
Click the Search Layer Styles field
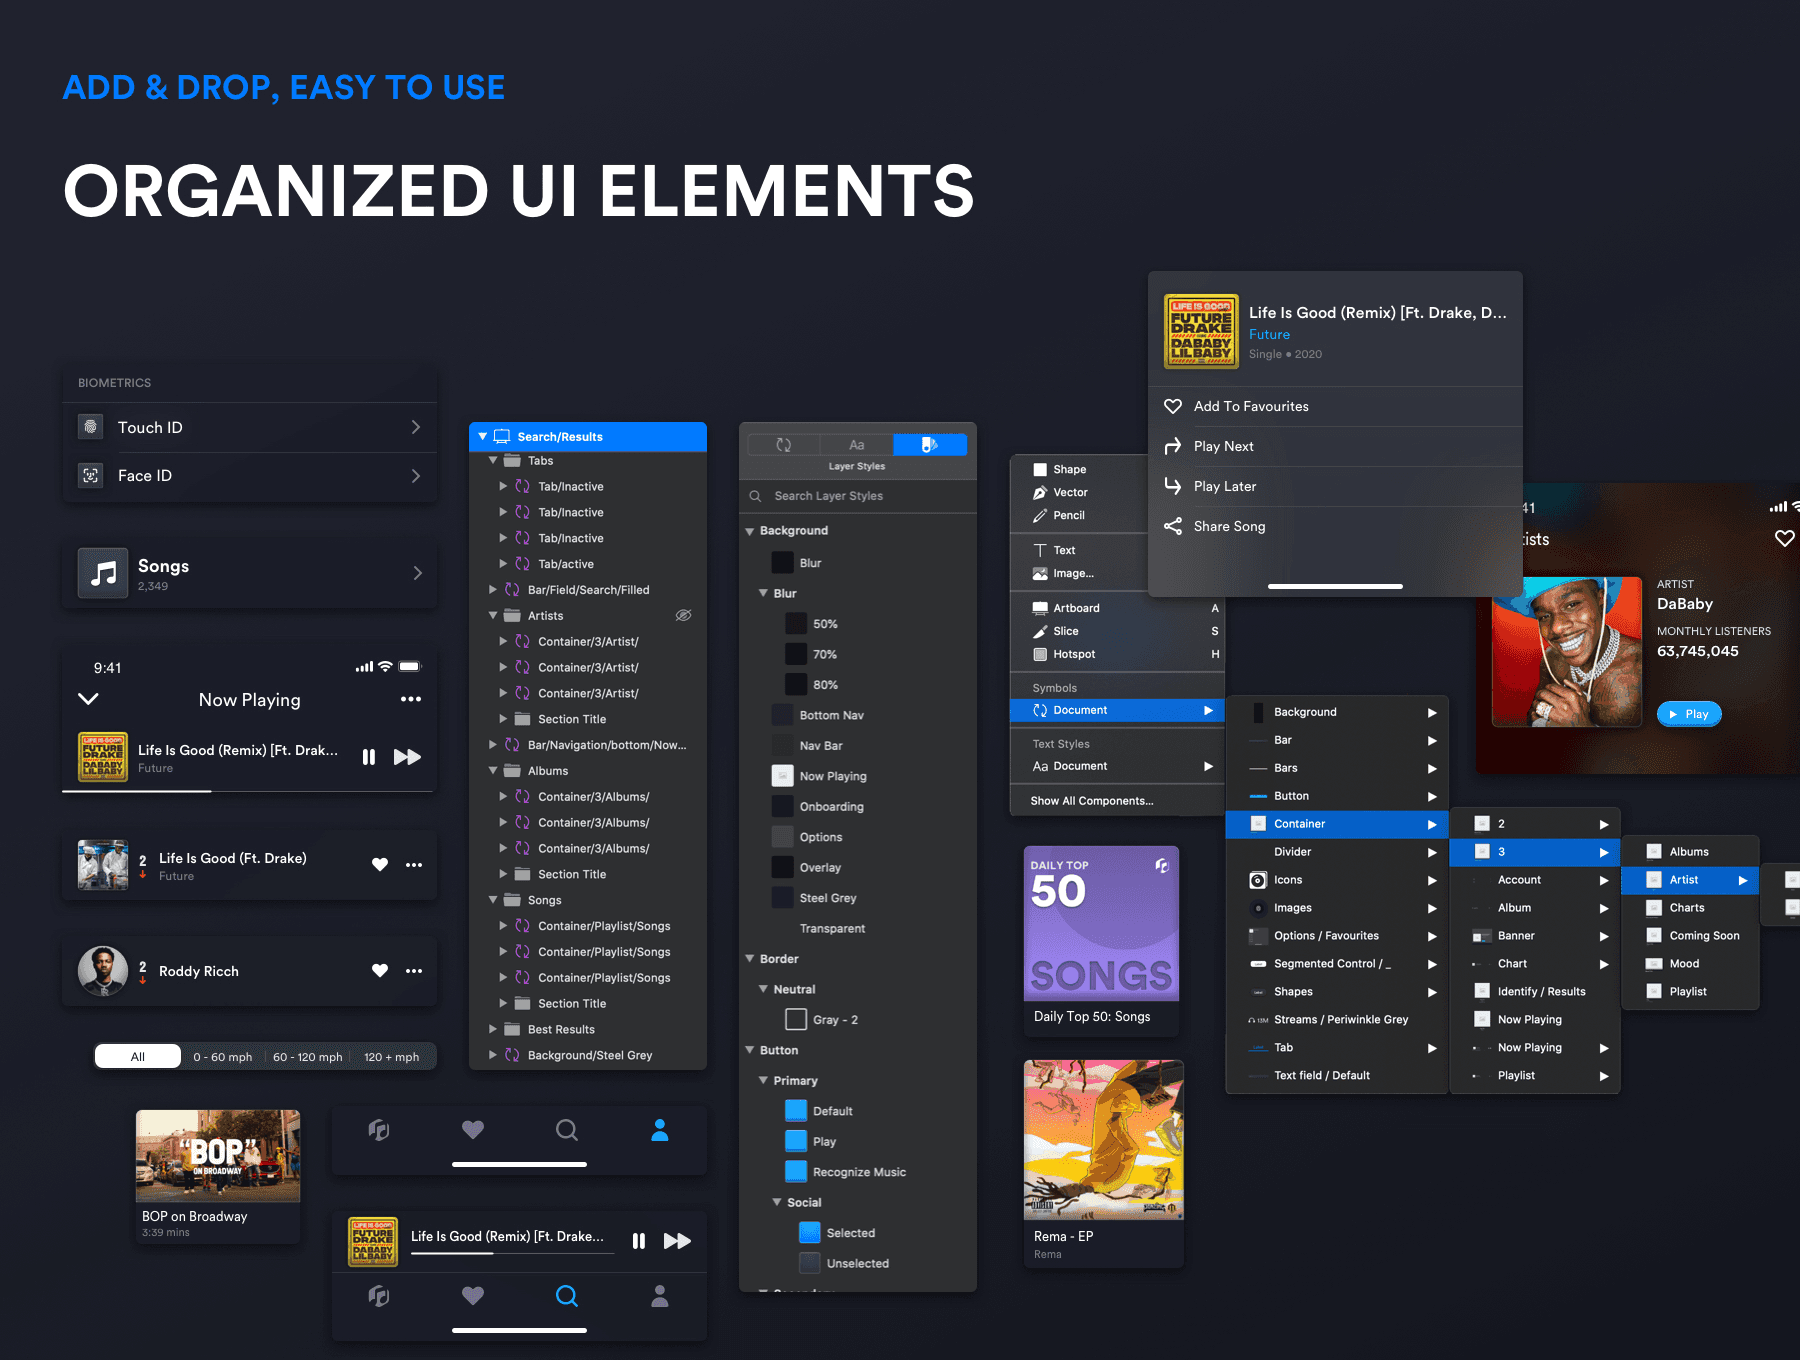pos(858,496)
